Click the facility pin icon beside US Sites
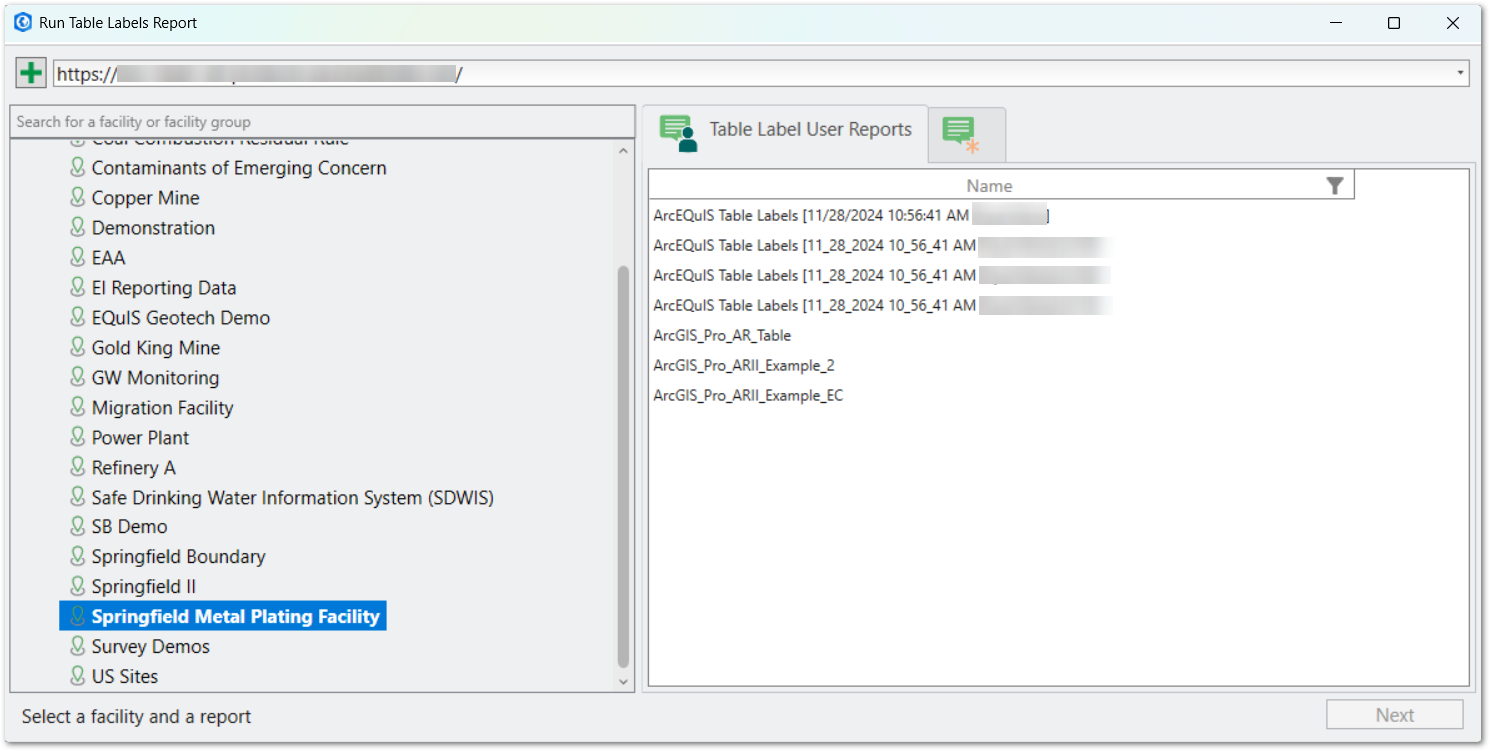The image size is (1490, 751). click(78, 676)
